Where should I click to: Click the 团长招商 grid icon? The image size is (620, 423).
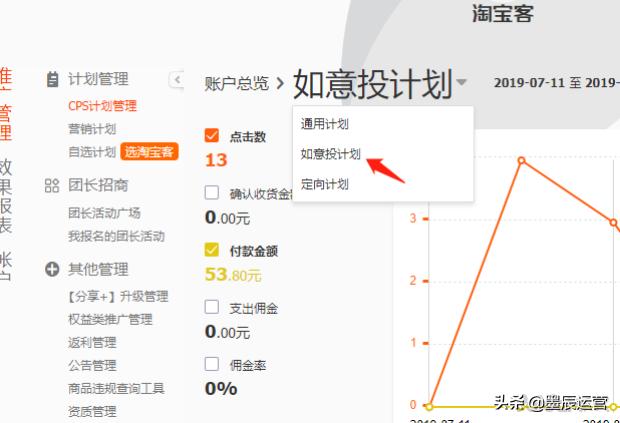coord(52,185)
